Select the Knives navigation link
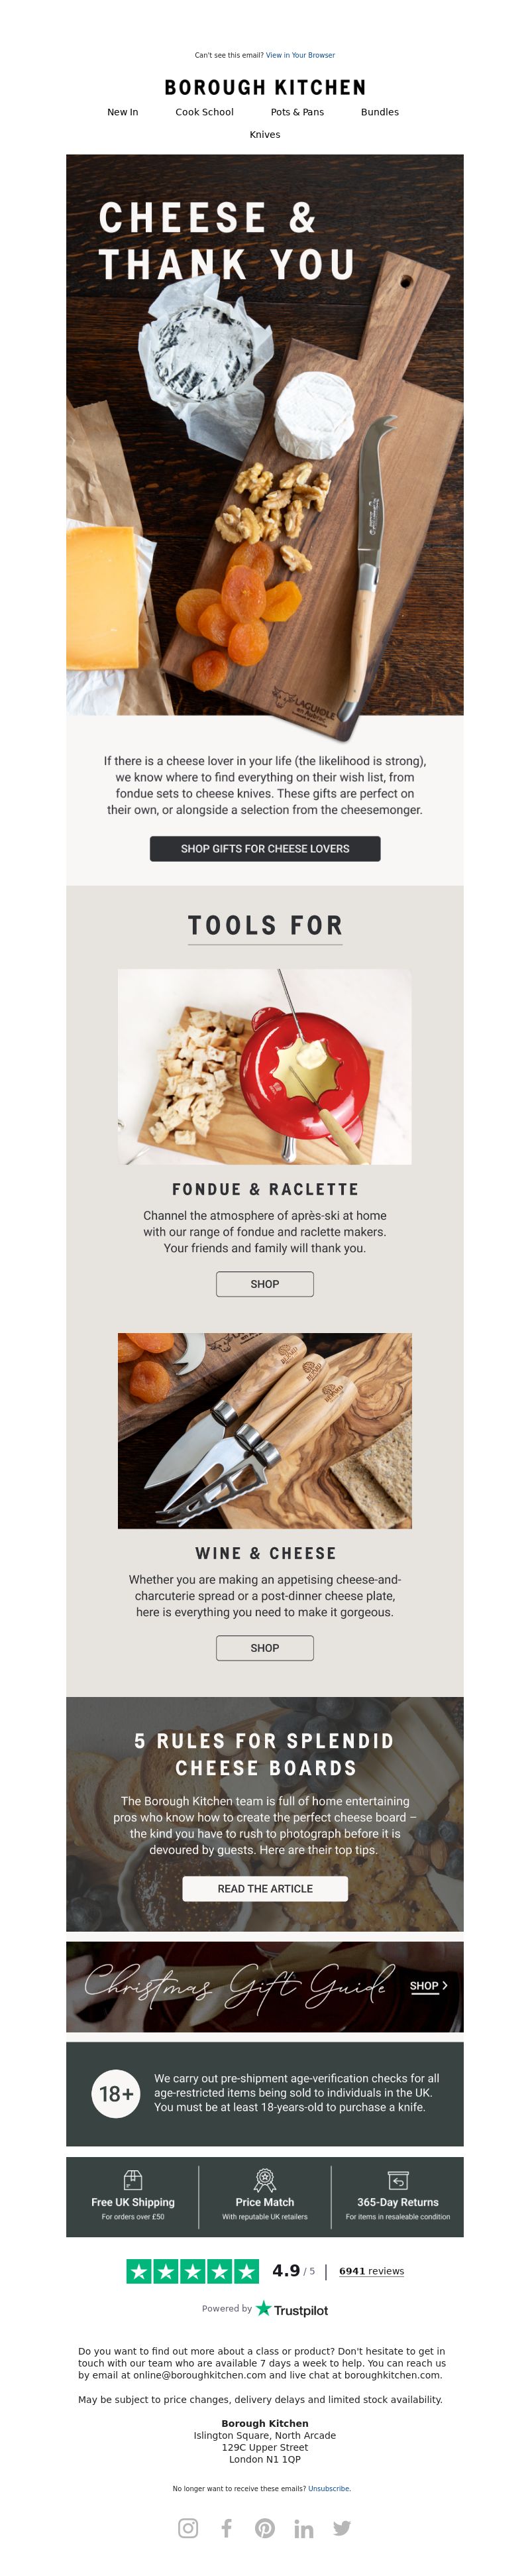The height and width of the screenshot is (2576, 530). pos(265,134)
